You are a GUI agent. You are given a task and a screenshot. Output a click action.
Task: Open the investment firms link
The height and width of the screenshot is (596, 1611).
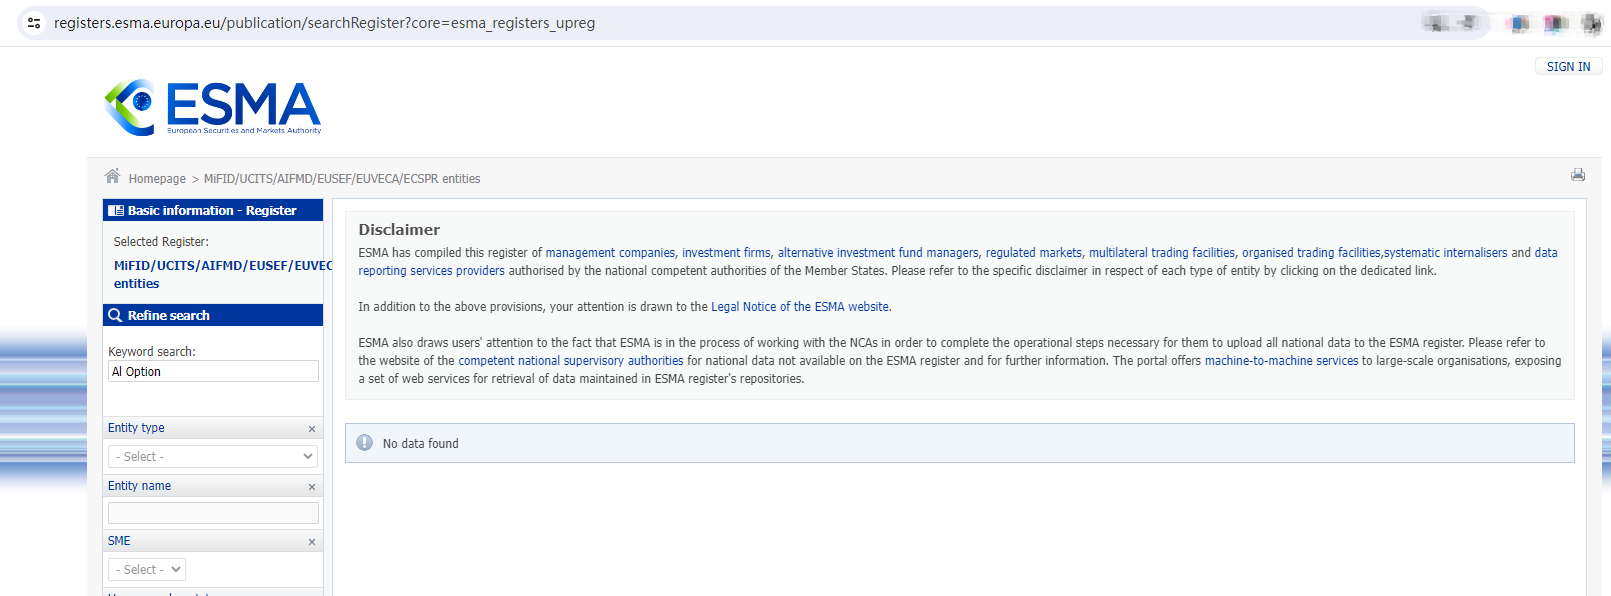pos(726,253)
